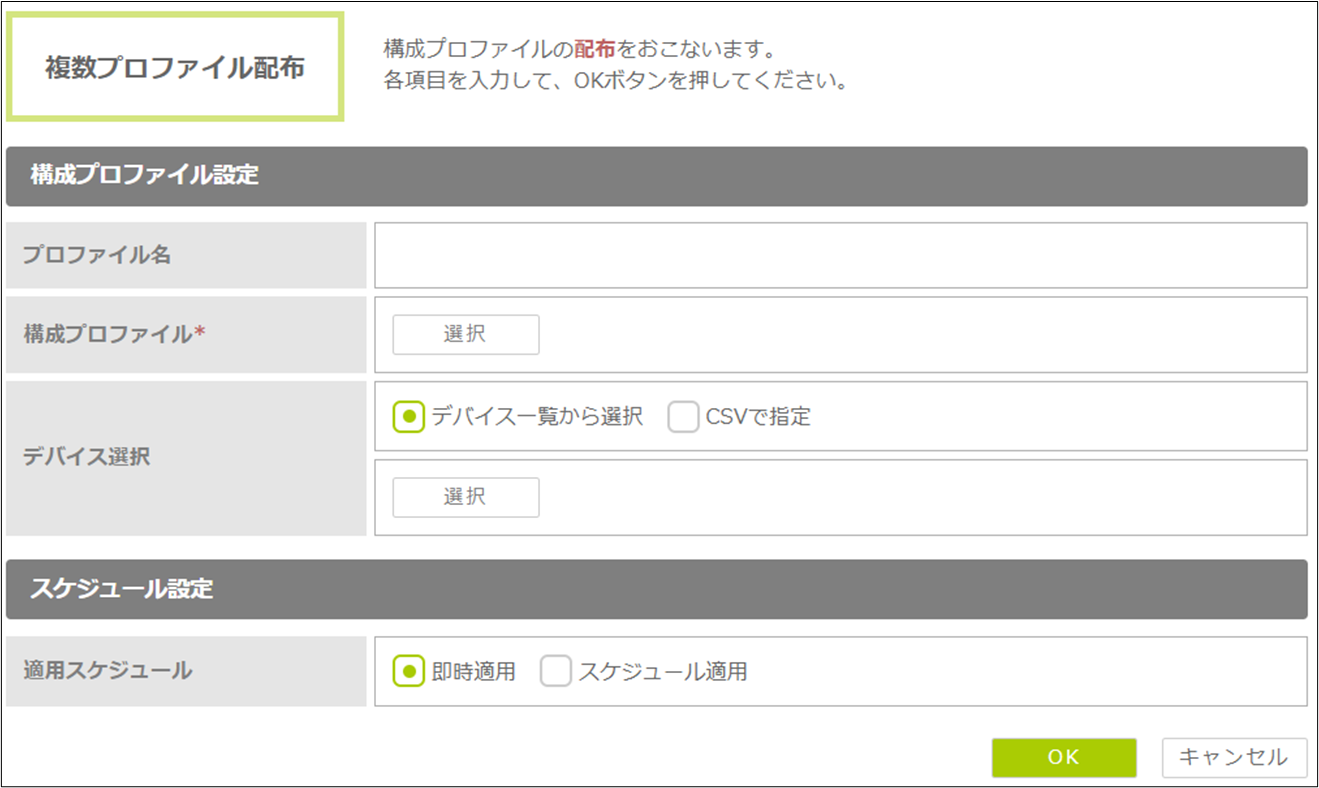Image resolution: width=1319 pixels, height=788 pixels.
Task: Click the 適用スケジュール row label
Action: 108,671
